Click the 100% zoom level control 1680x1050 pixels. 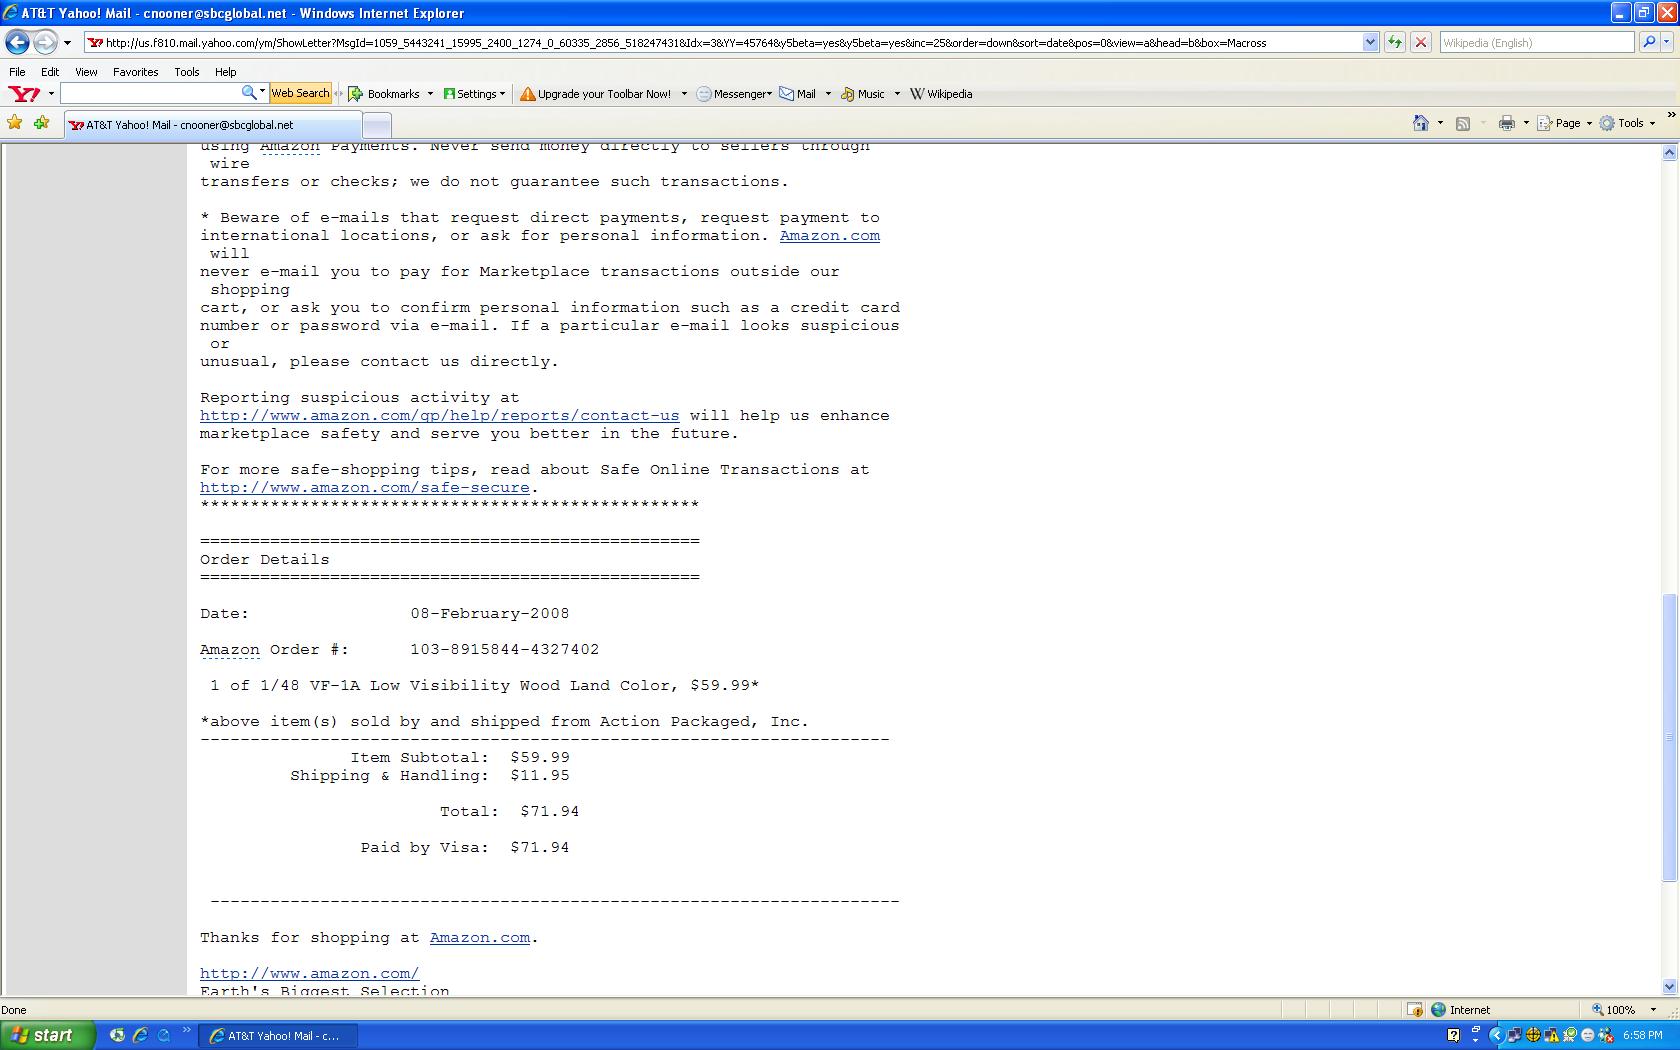1615,1010
